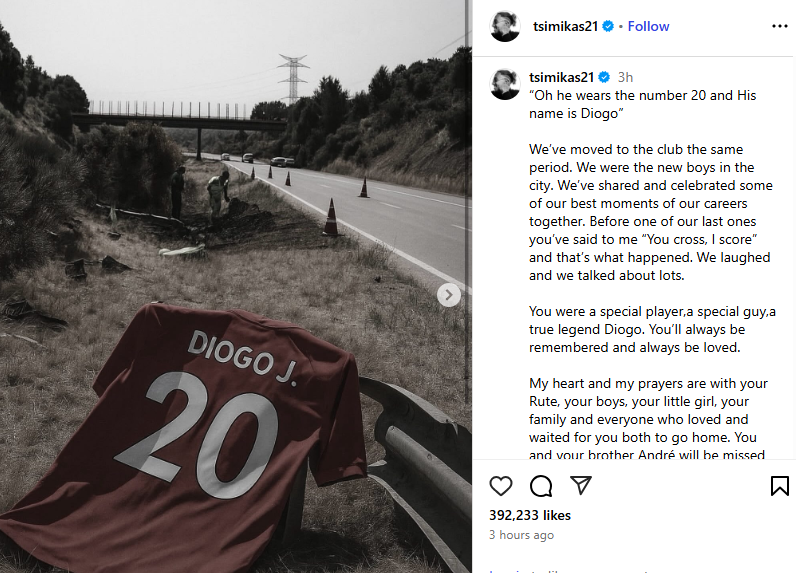Share post using paper plane icon
This screenshot has height=573, width=796.
[580, 486]
